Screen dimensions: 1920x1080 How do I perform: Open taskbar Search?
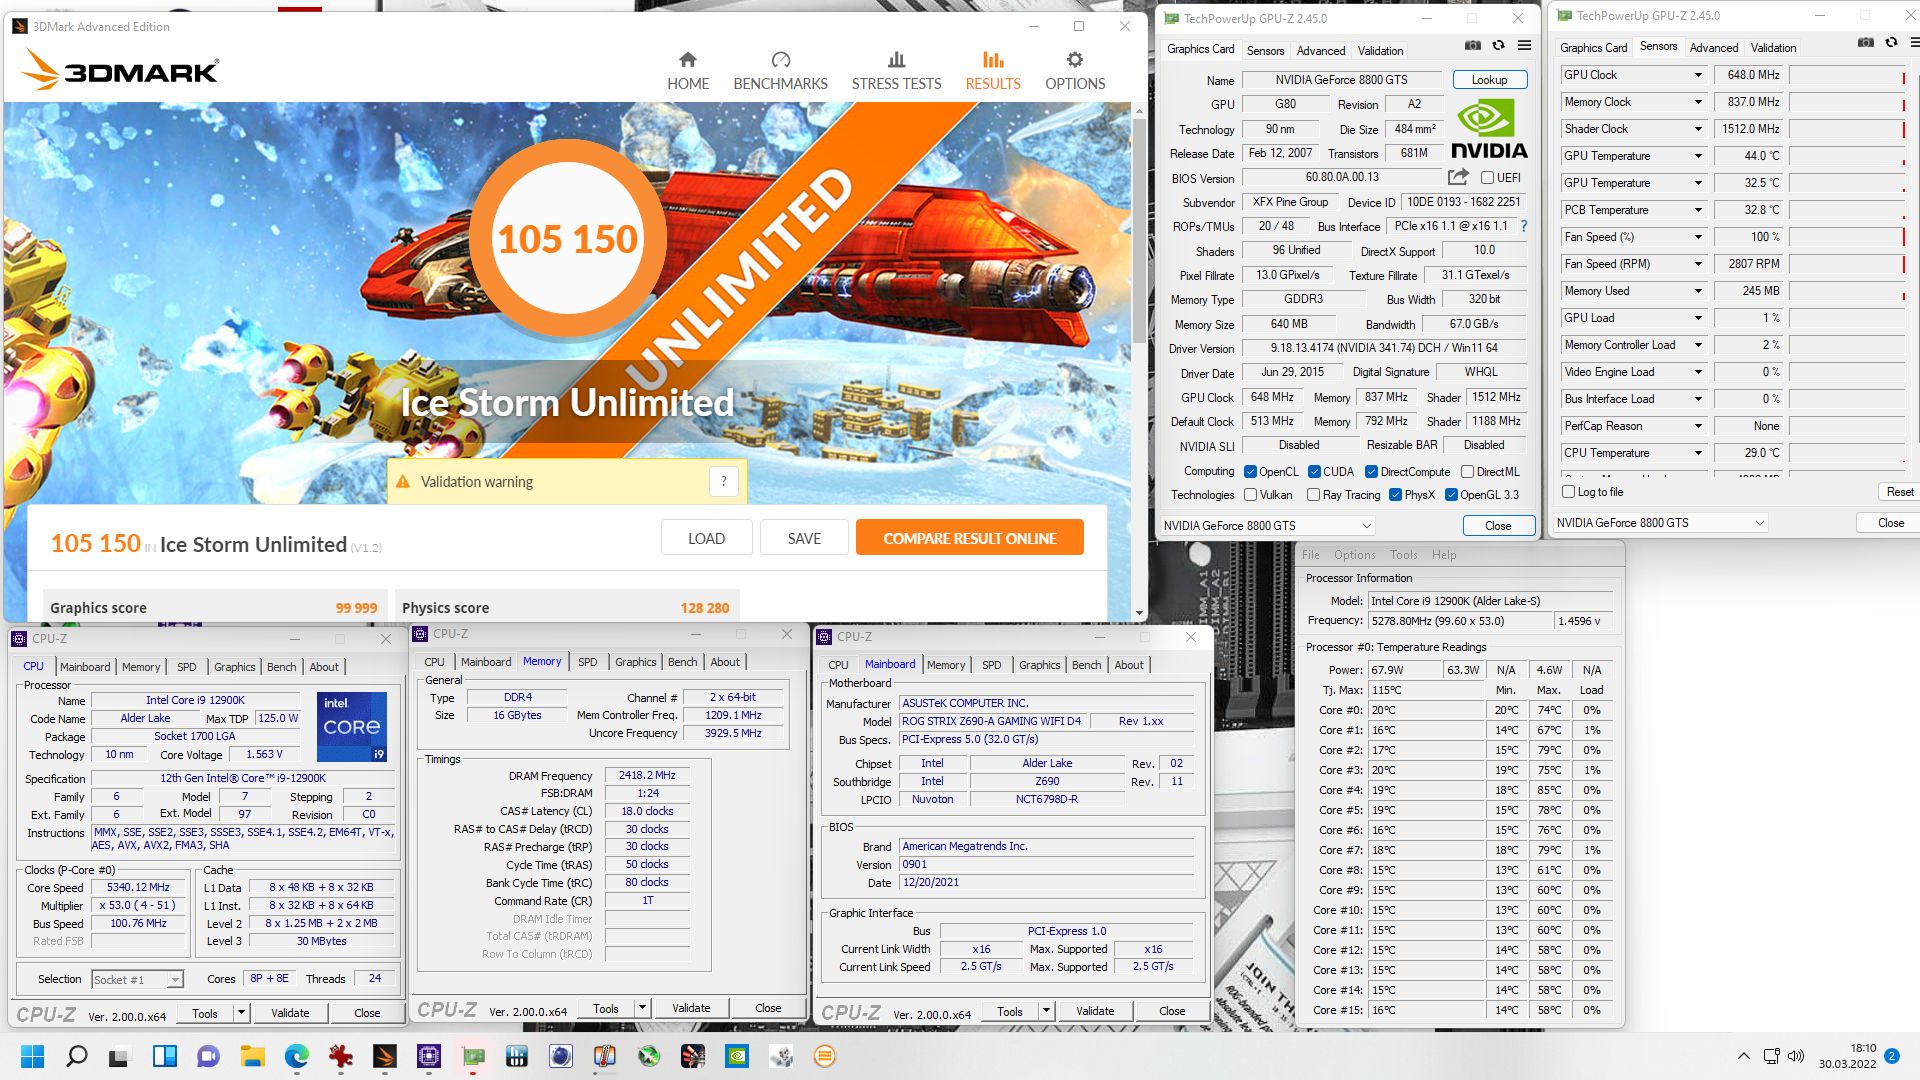click(77, 1056)
